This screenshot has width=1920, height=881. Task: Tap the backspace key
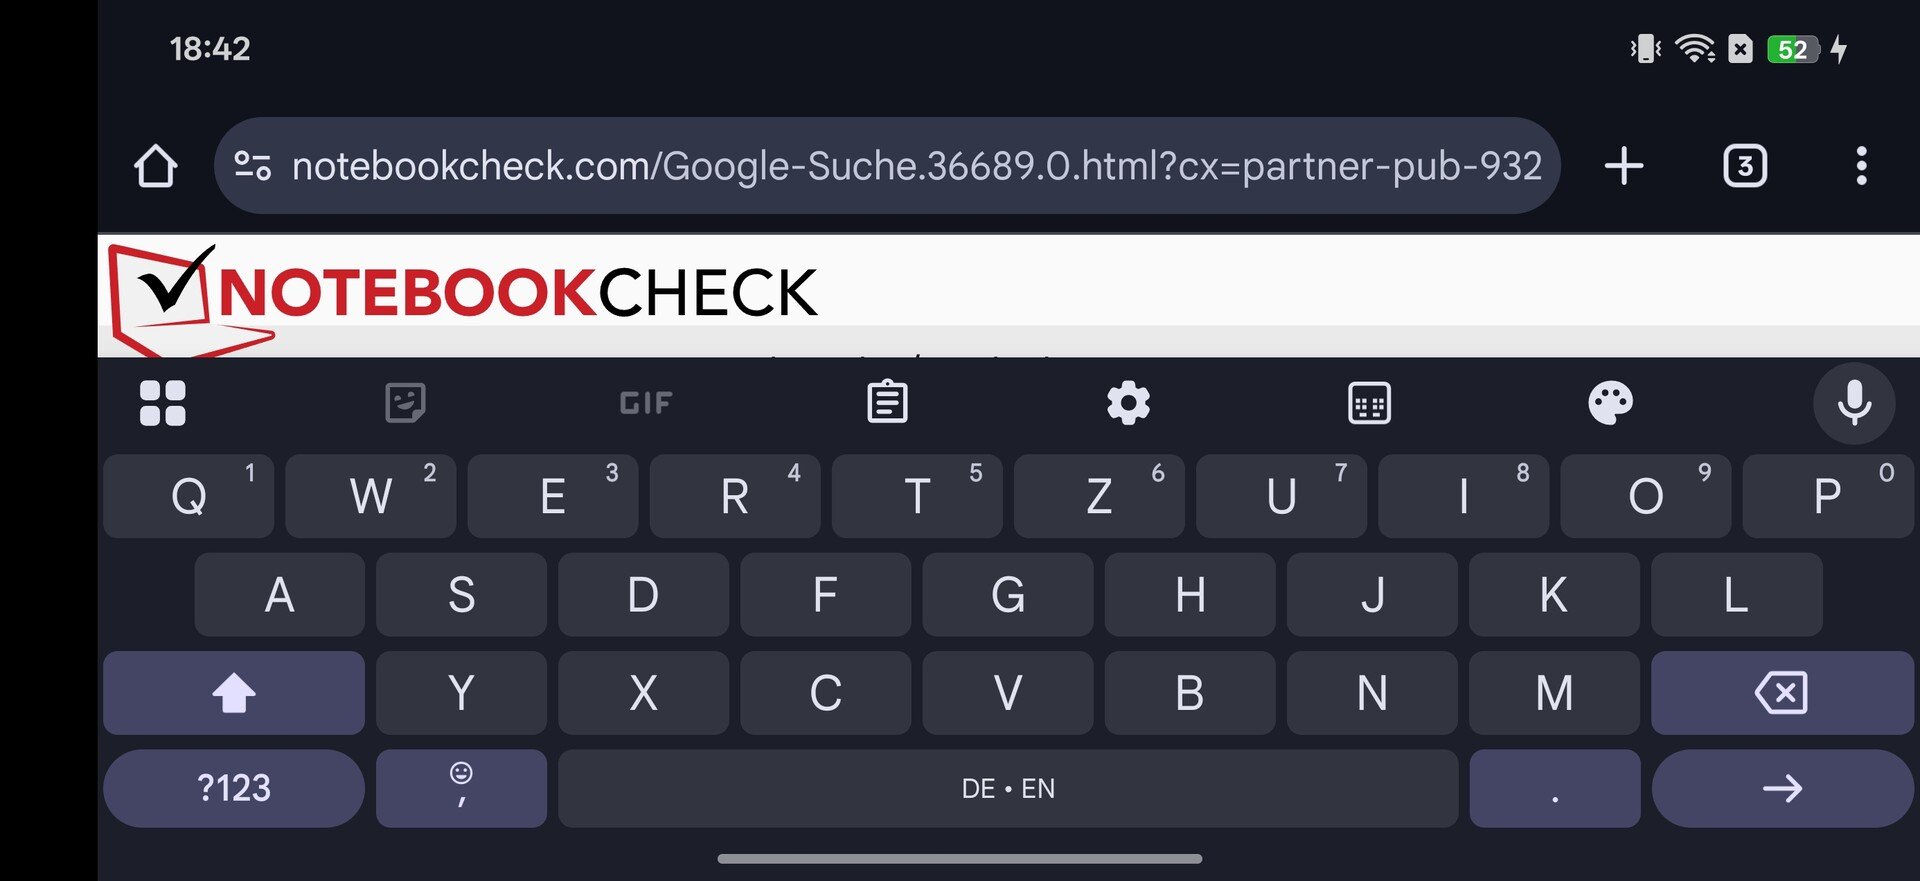click(x=1782, y=692)
